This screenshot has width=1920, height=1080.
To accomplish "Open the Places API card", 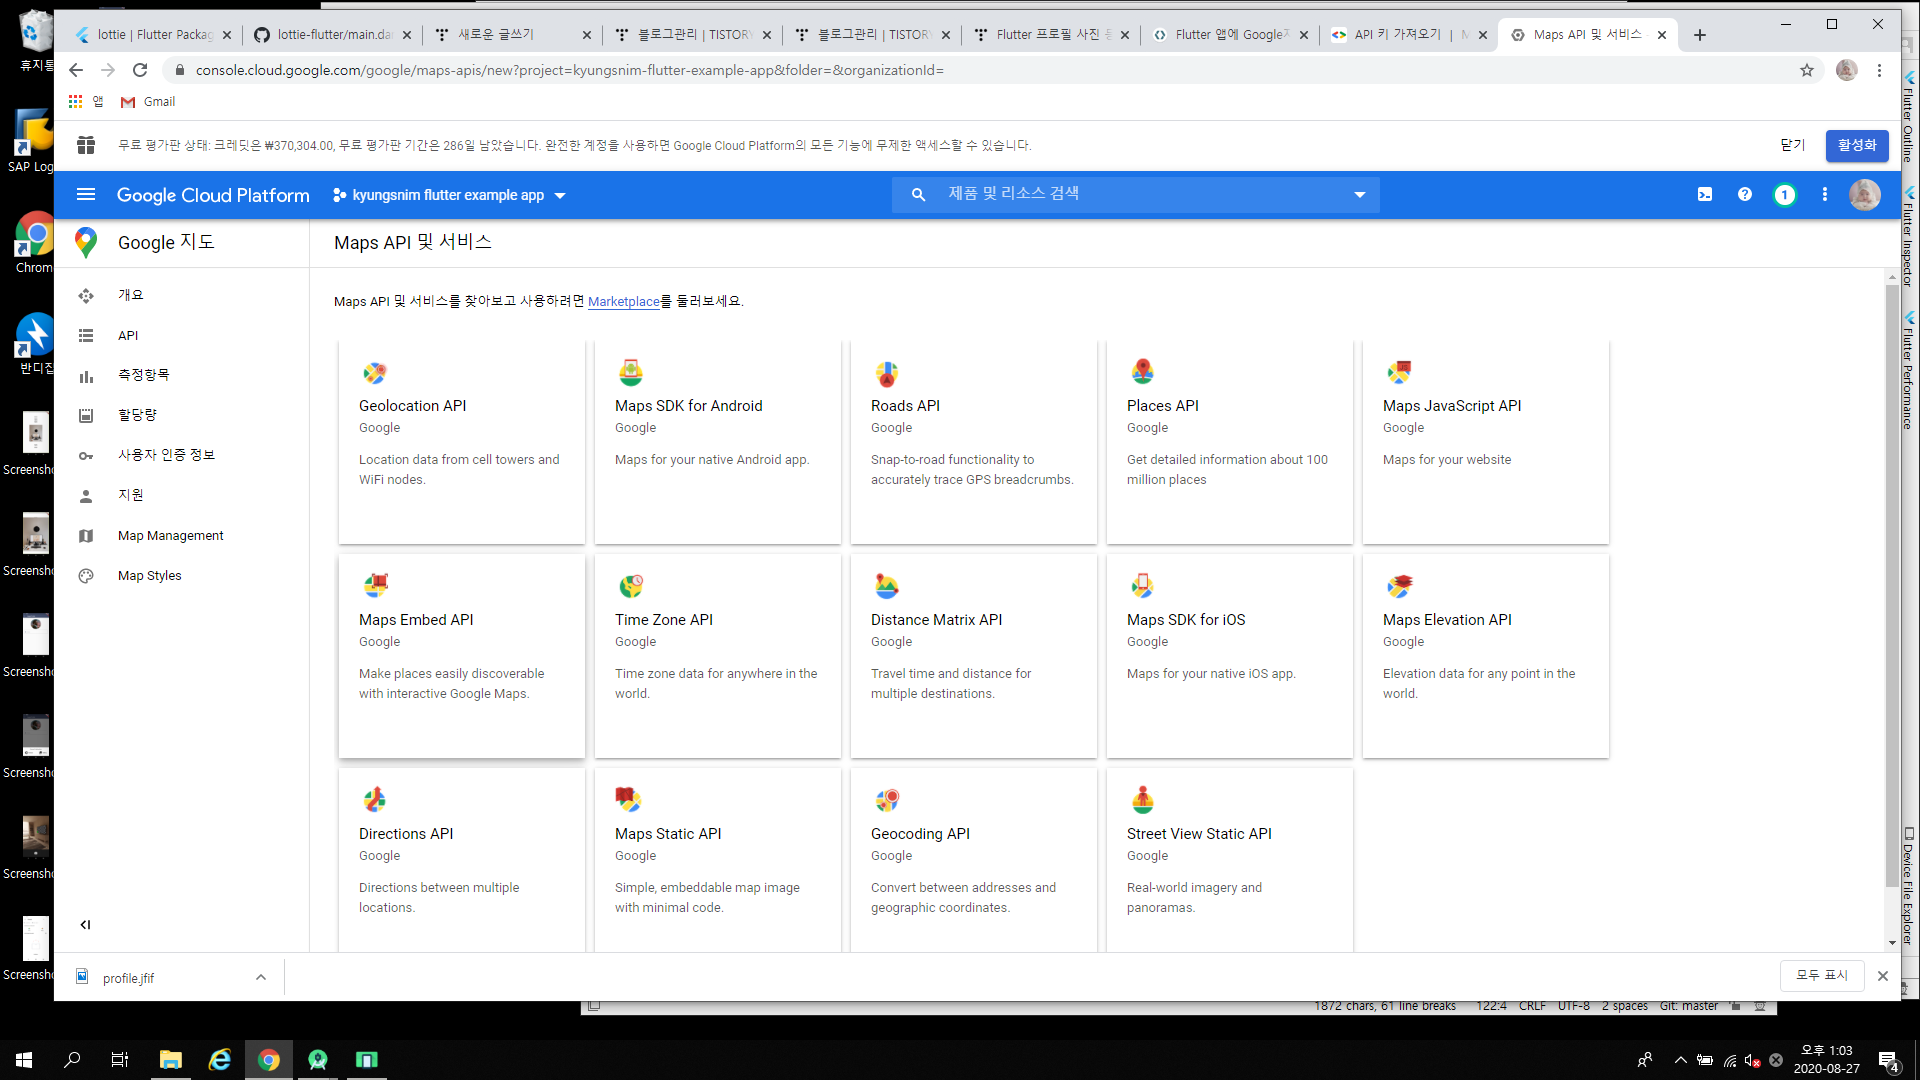I will pyautogui.click(x=1229, y=441).
